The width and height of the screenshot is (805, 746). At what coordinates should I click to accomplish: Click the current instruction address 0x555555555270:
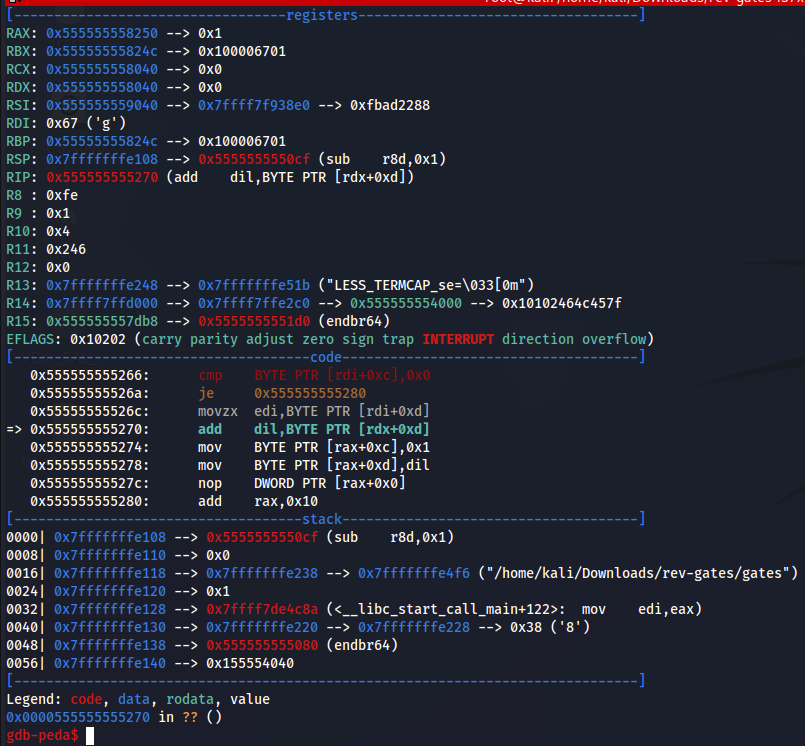[89, 429]
